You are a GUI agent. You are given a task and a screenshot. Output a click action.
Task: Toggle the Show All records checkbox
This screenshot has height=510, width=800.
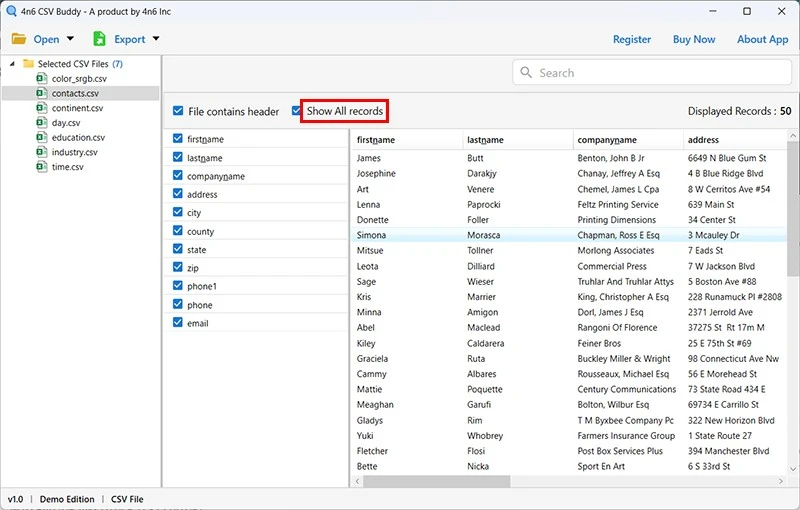296,111
